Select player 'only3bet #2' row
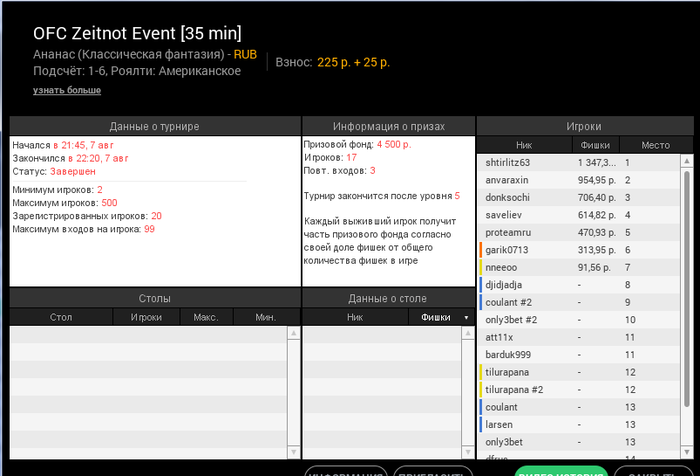The image size is (700, 476). pos(579,320)
